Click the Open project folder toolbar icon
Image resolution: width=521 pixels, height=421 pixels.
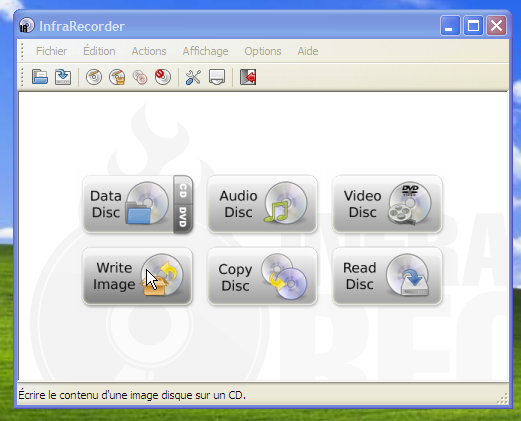pyautogui.click(x=40, y=77)
